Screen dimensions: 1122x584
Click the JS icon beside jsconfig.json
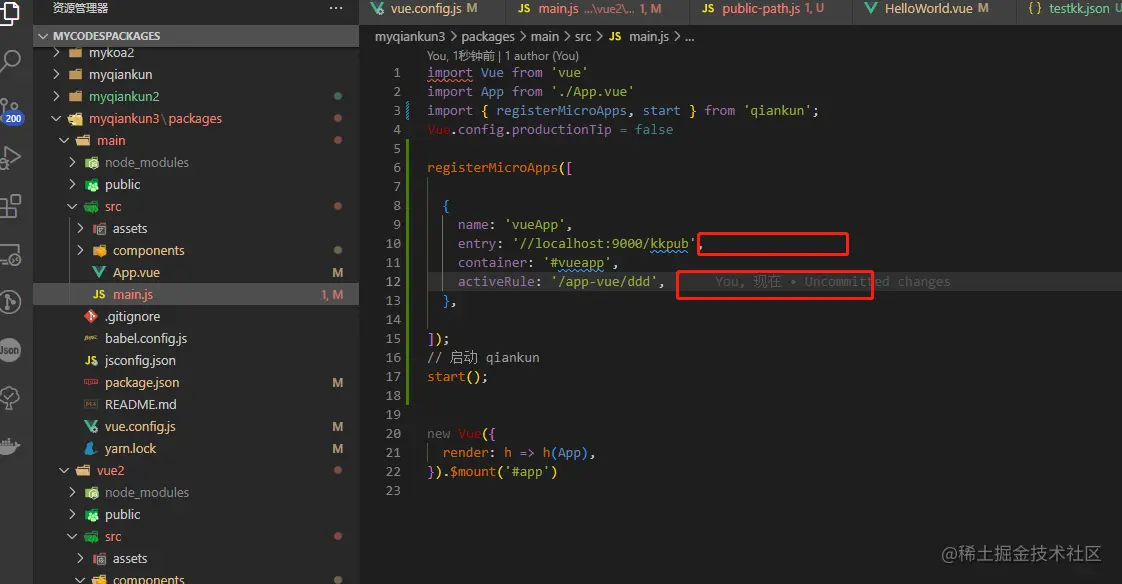click(91, 360)
